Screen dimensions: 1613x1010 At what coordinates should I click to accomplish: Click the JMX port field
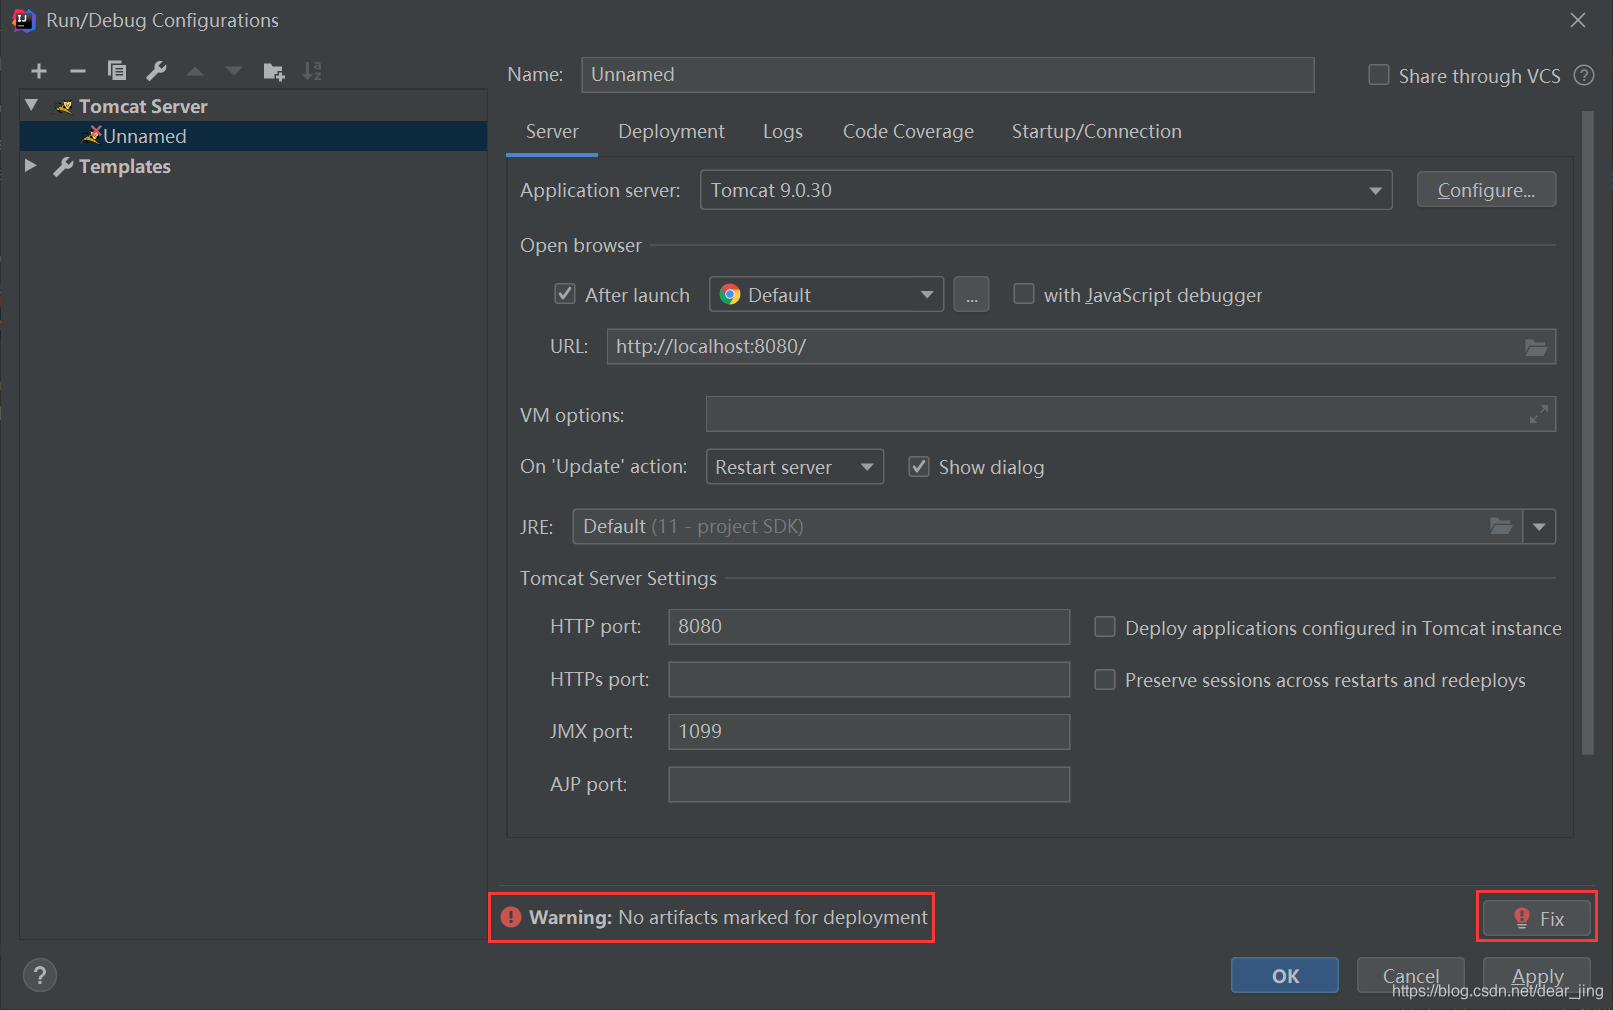click(x=869, y=732)
